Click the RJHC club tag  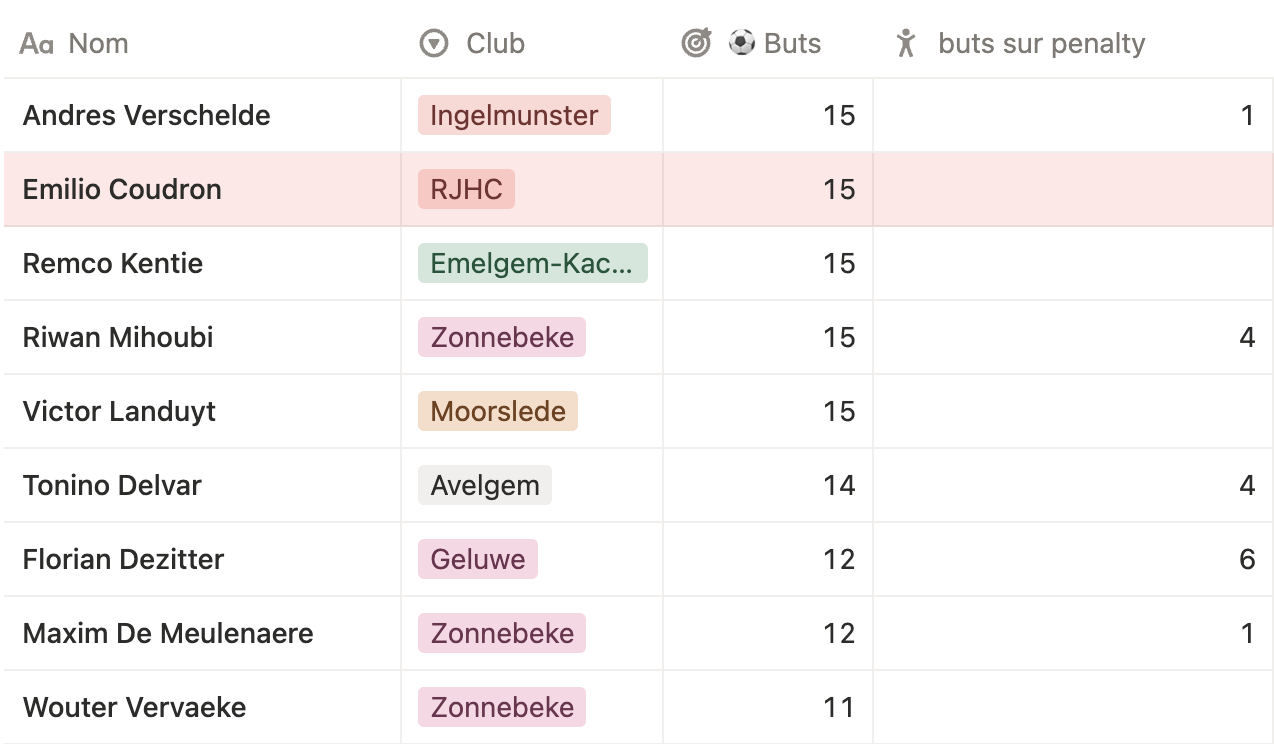(466, 189)
